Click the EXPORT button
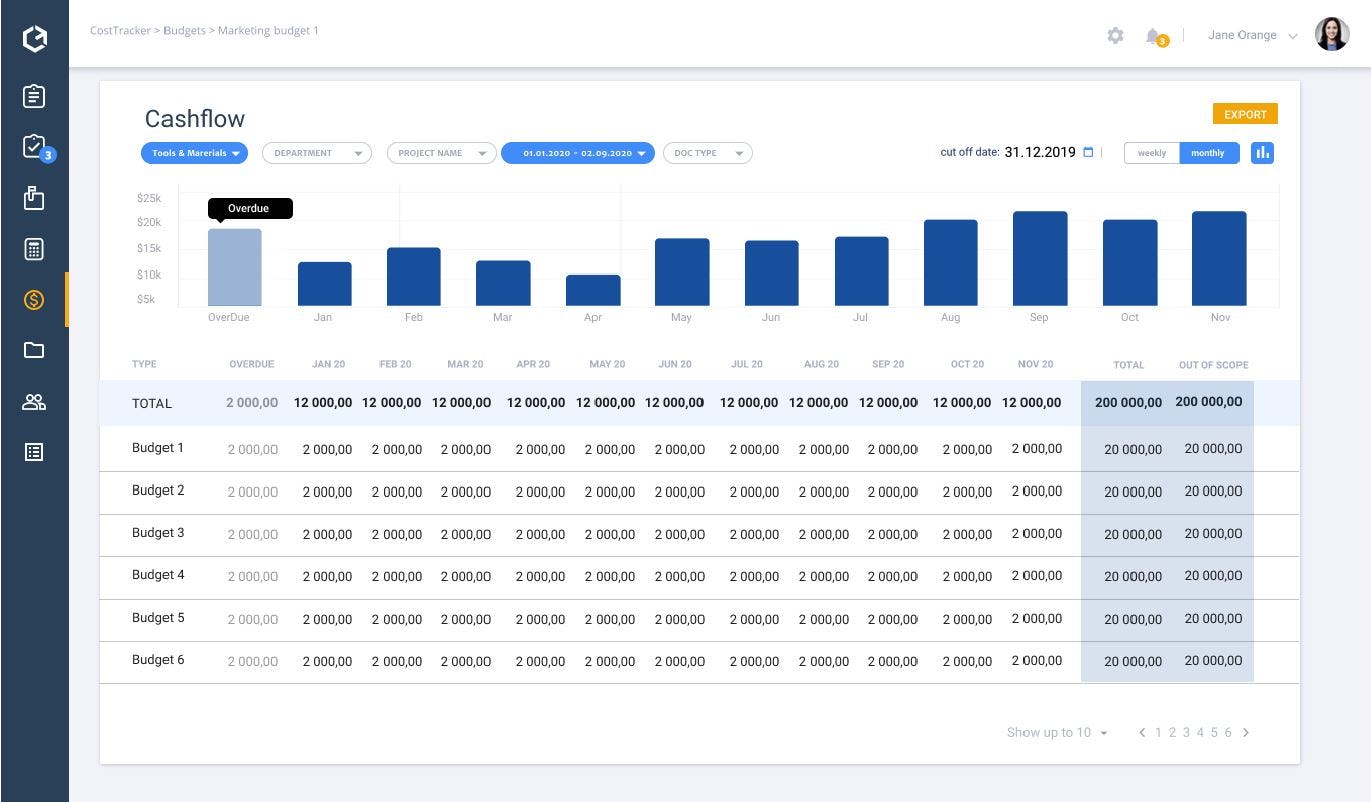1371x802 pixels. point(1245,114)
